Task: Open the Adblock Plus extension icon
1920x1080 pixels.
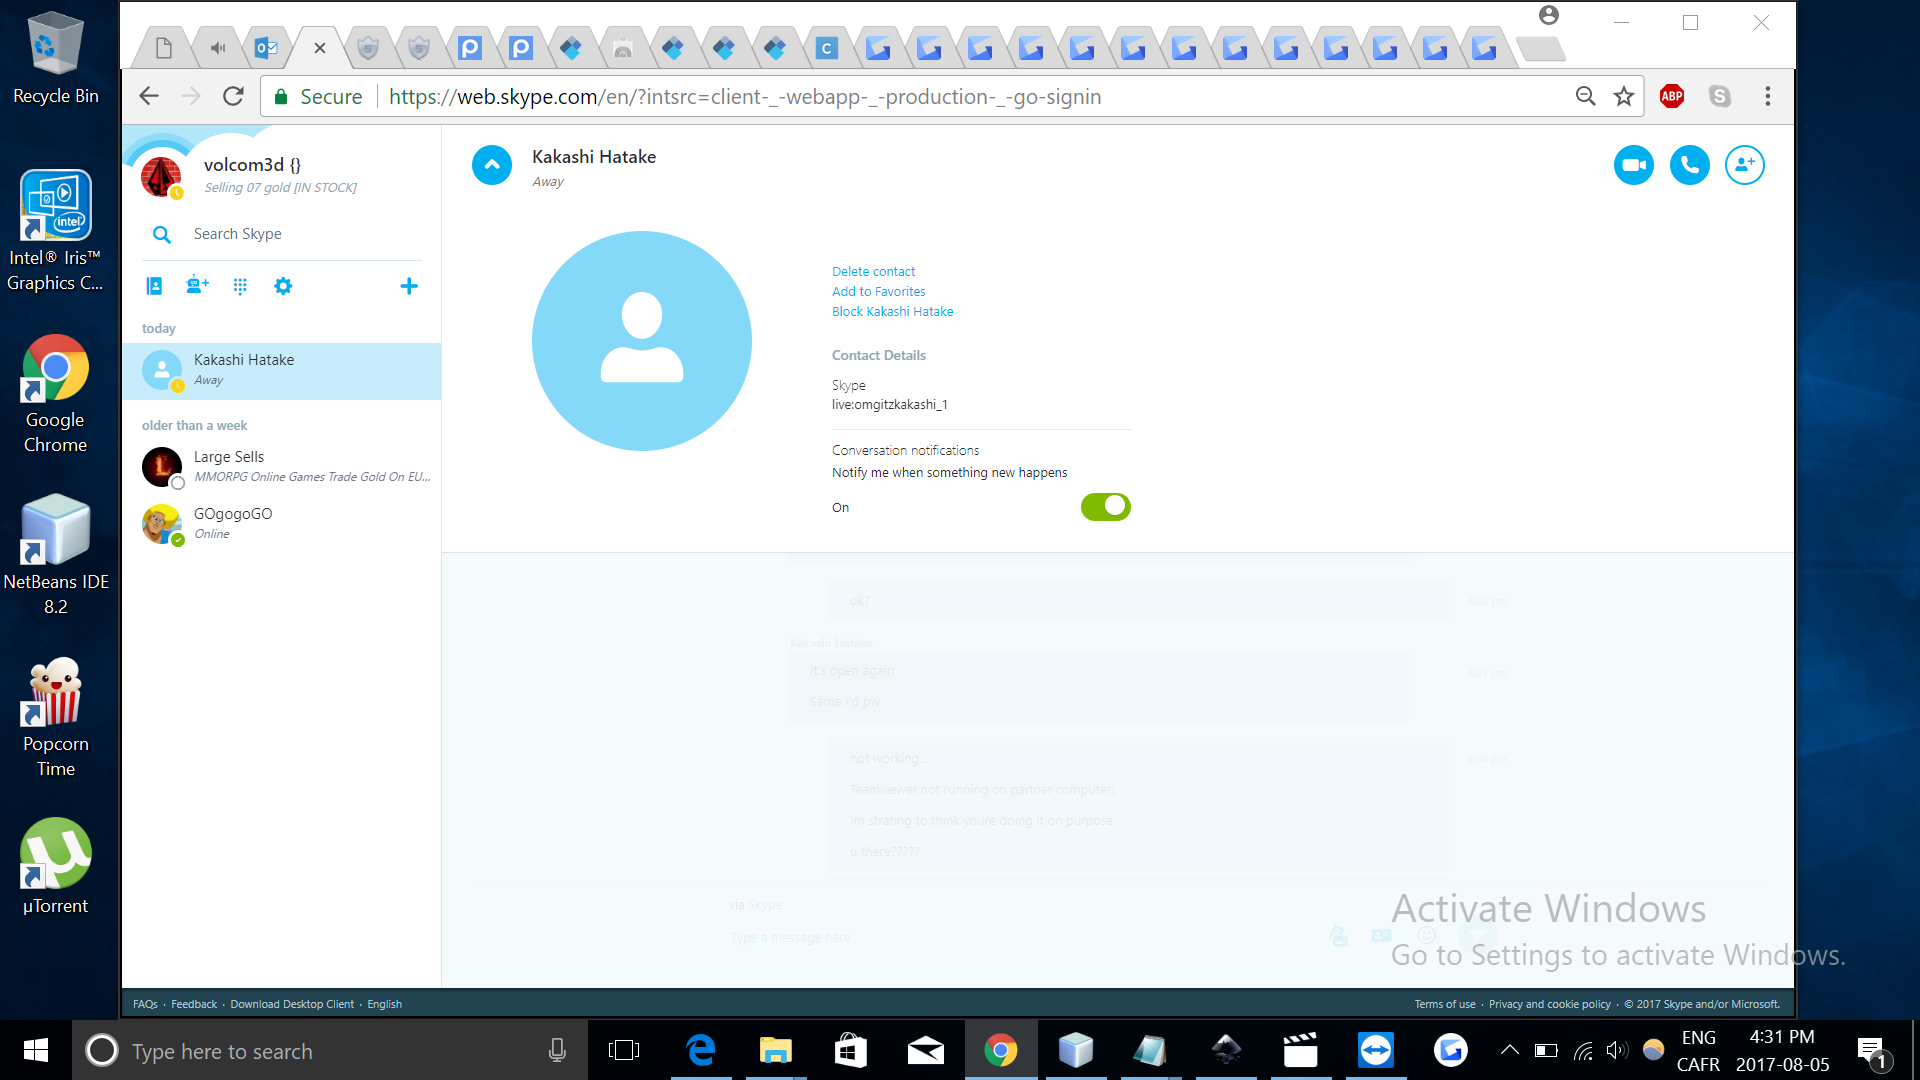Action: coord(1671,96)
